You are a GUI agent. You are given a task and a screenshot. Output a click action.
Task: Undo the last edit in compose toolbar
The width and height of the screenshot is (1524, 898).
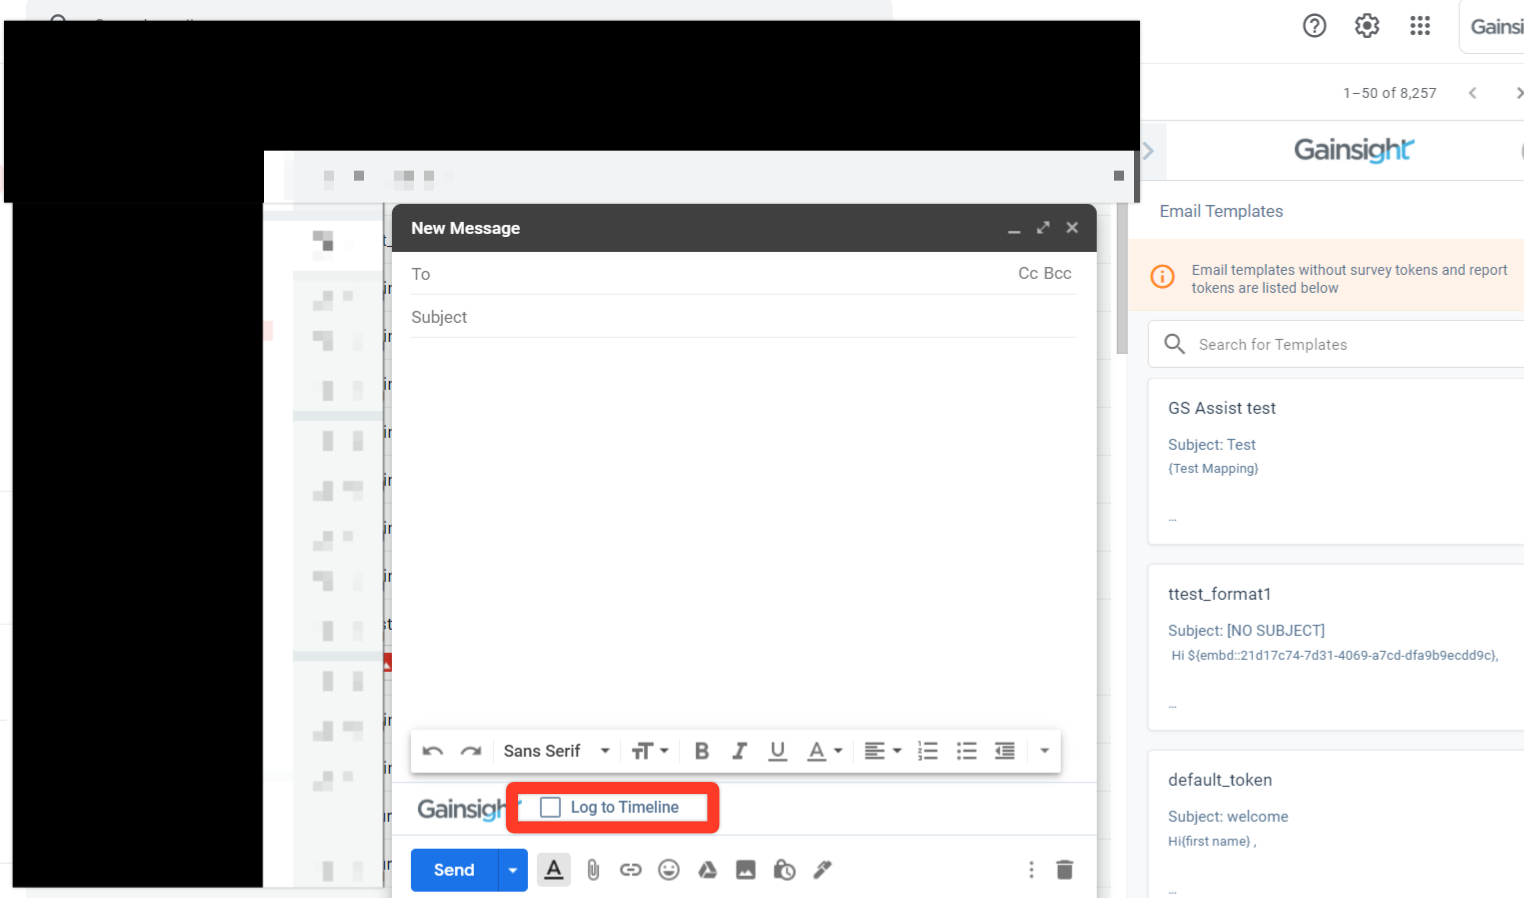coord(433,751)
